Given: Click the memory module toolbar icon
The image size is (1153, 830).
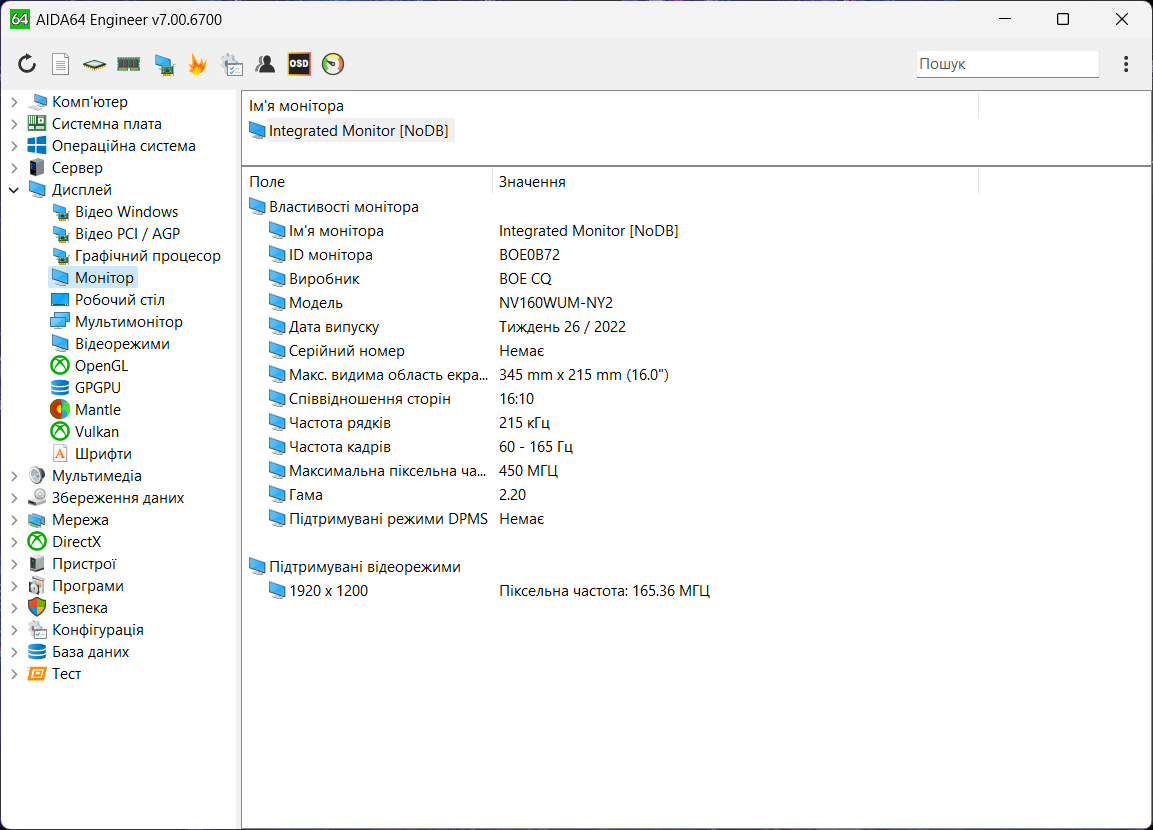Looking at the screenshot, I should point(129,64).
